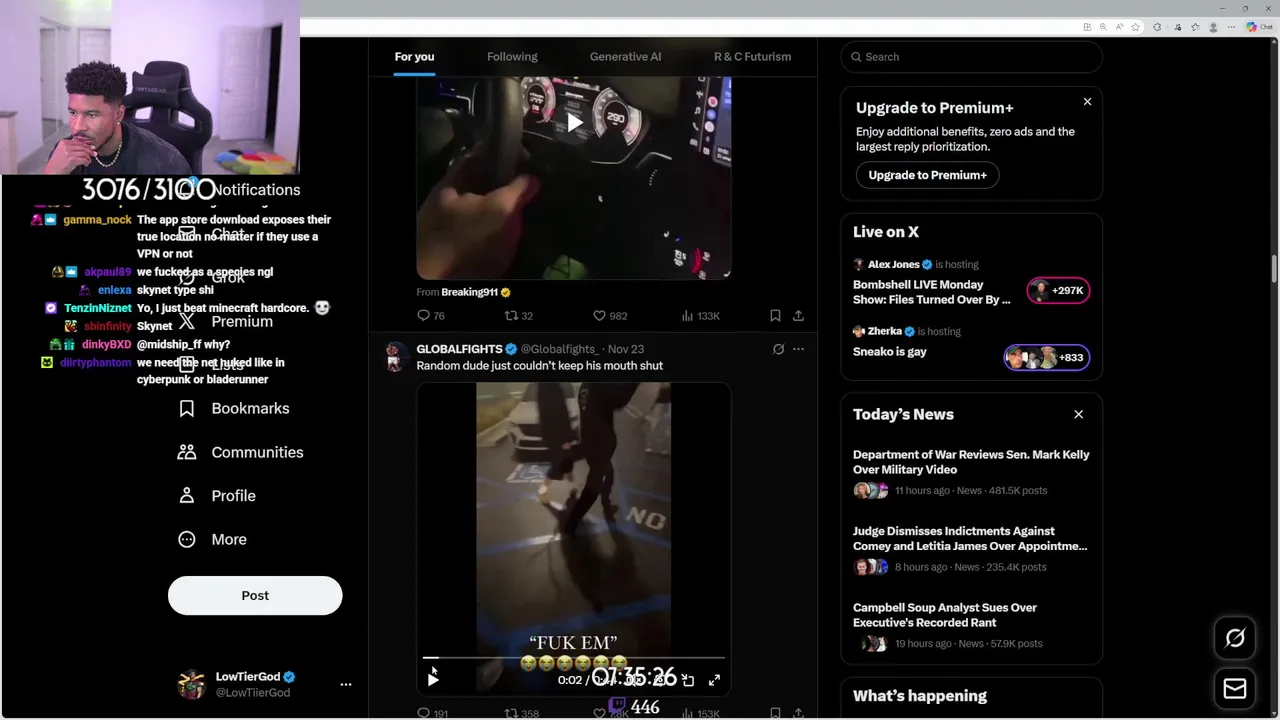Open the browser extensions puzzle icon

[1158, 27]
